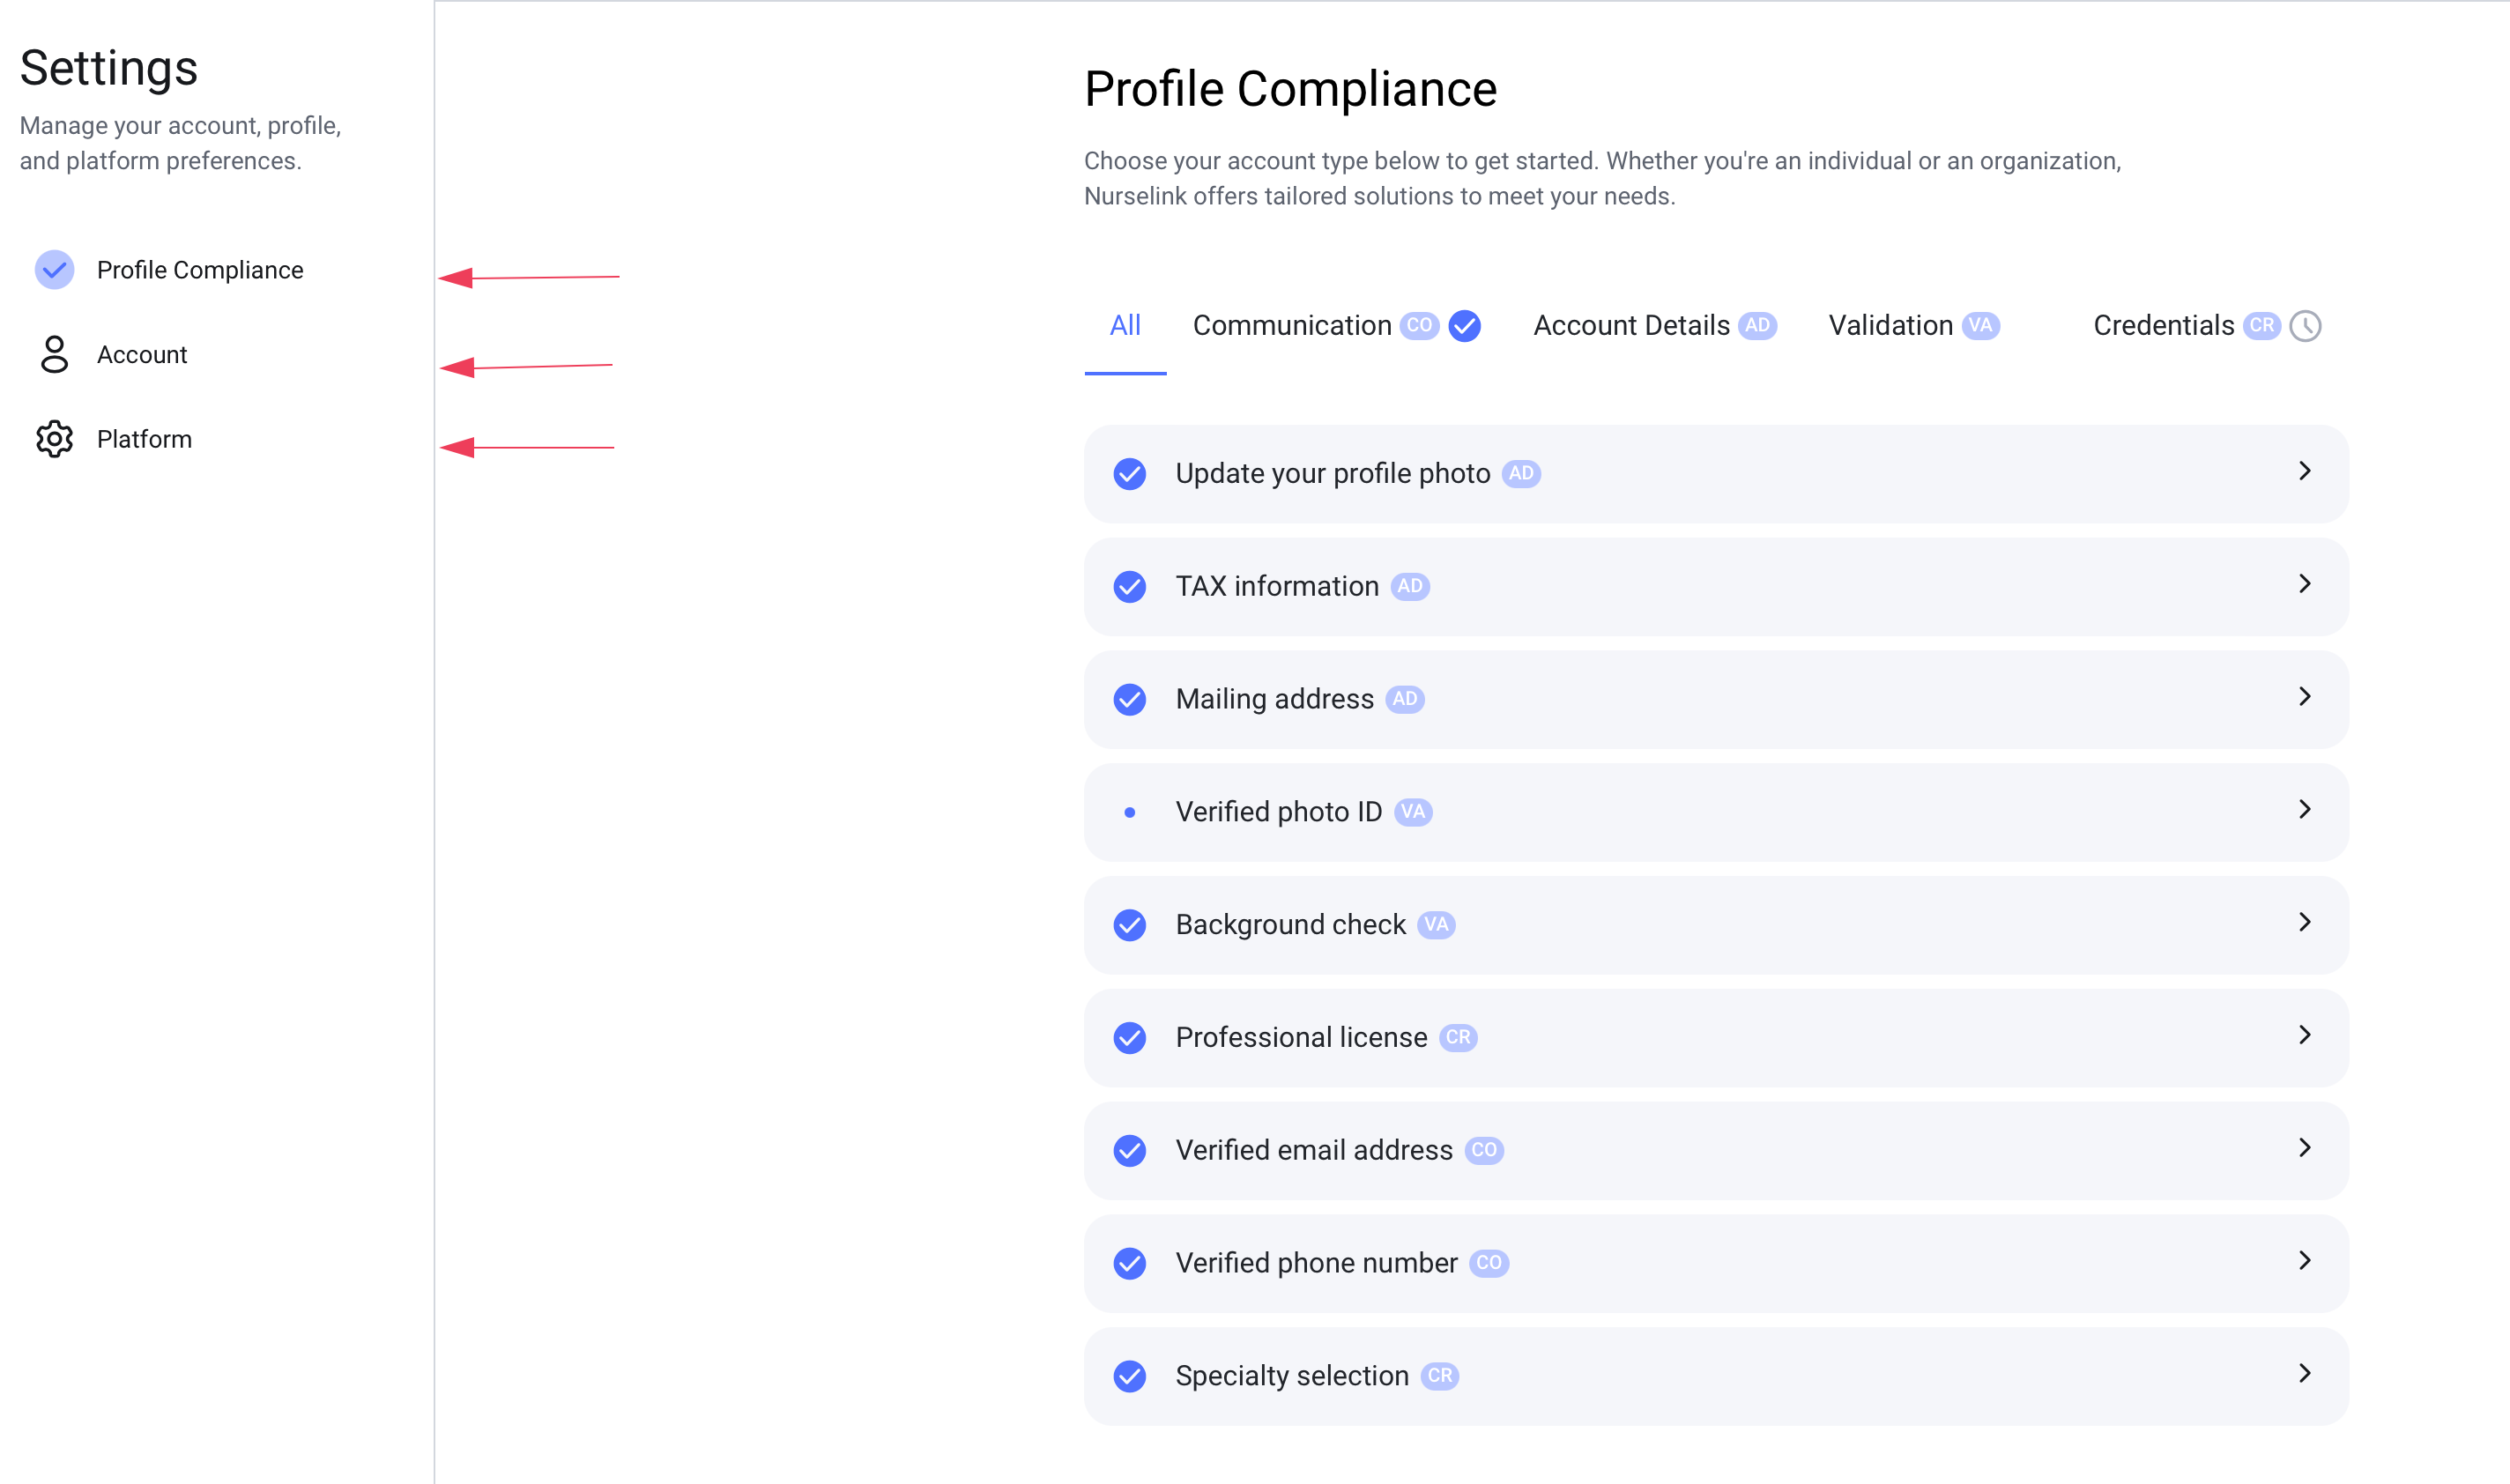The width and height of the screenshot is (2510, 1484).
Task: Expand Verified phone number chevron
Action: [2305, 1262]
